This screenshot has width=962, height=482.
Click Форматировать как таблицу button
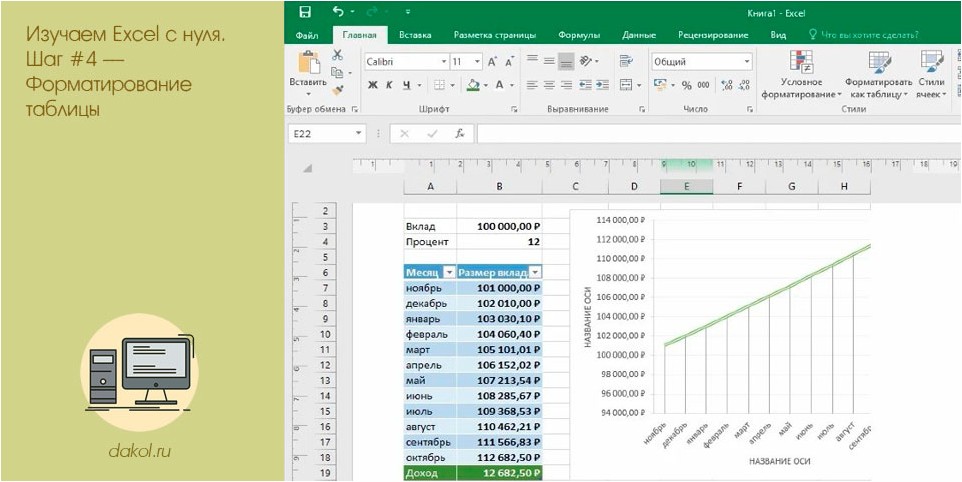click(x=879, y=74)
